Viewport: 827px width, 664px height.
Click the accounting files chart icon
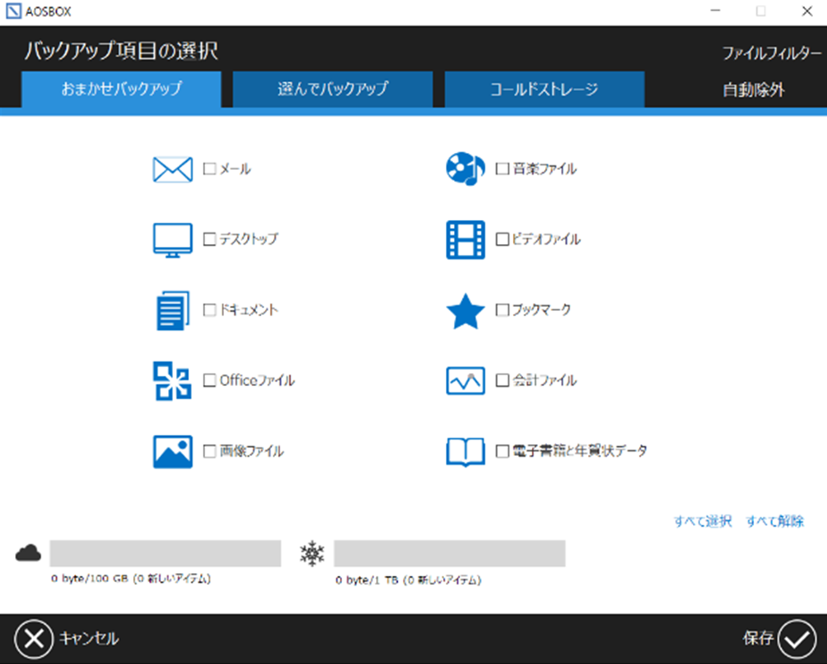coord(465,381)
